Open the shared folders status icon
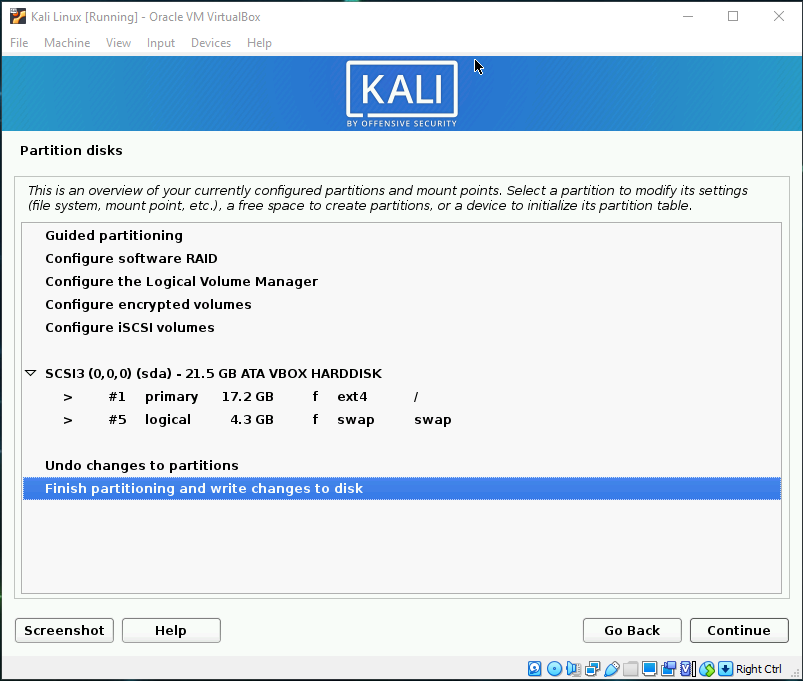This screenshot has width=803, height=681. tap(630, 669)
